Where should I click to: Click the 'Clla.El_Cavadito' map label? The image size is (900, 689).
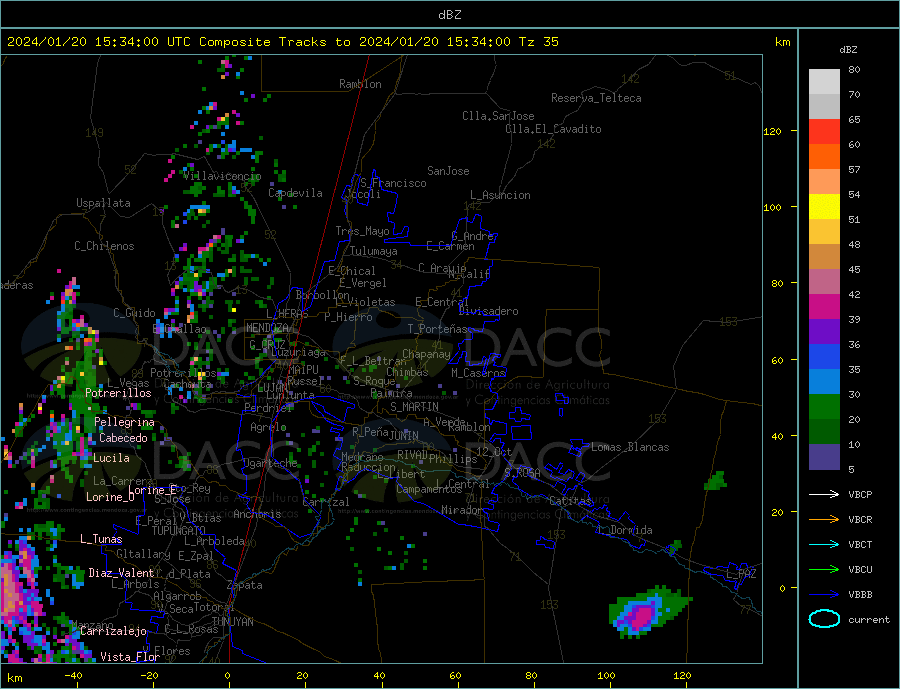coord(553,129)
